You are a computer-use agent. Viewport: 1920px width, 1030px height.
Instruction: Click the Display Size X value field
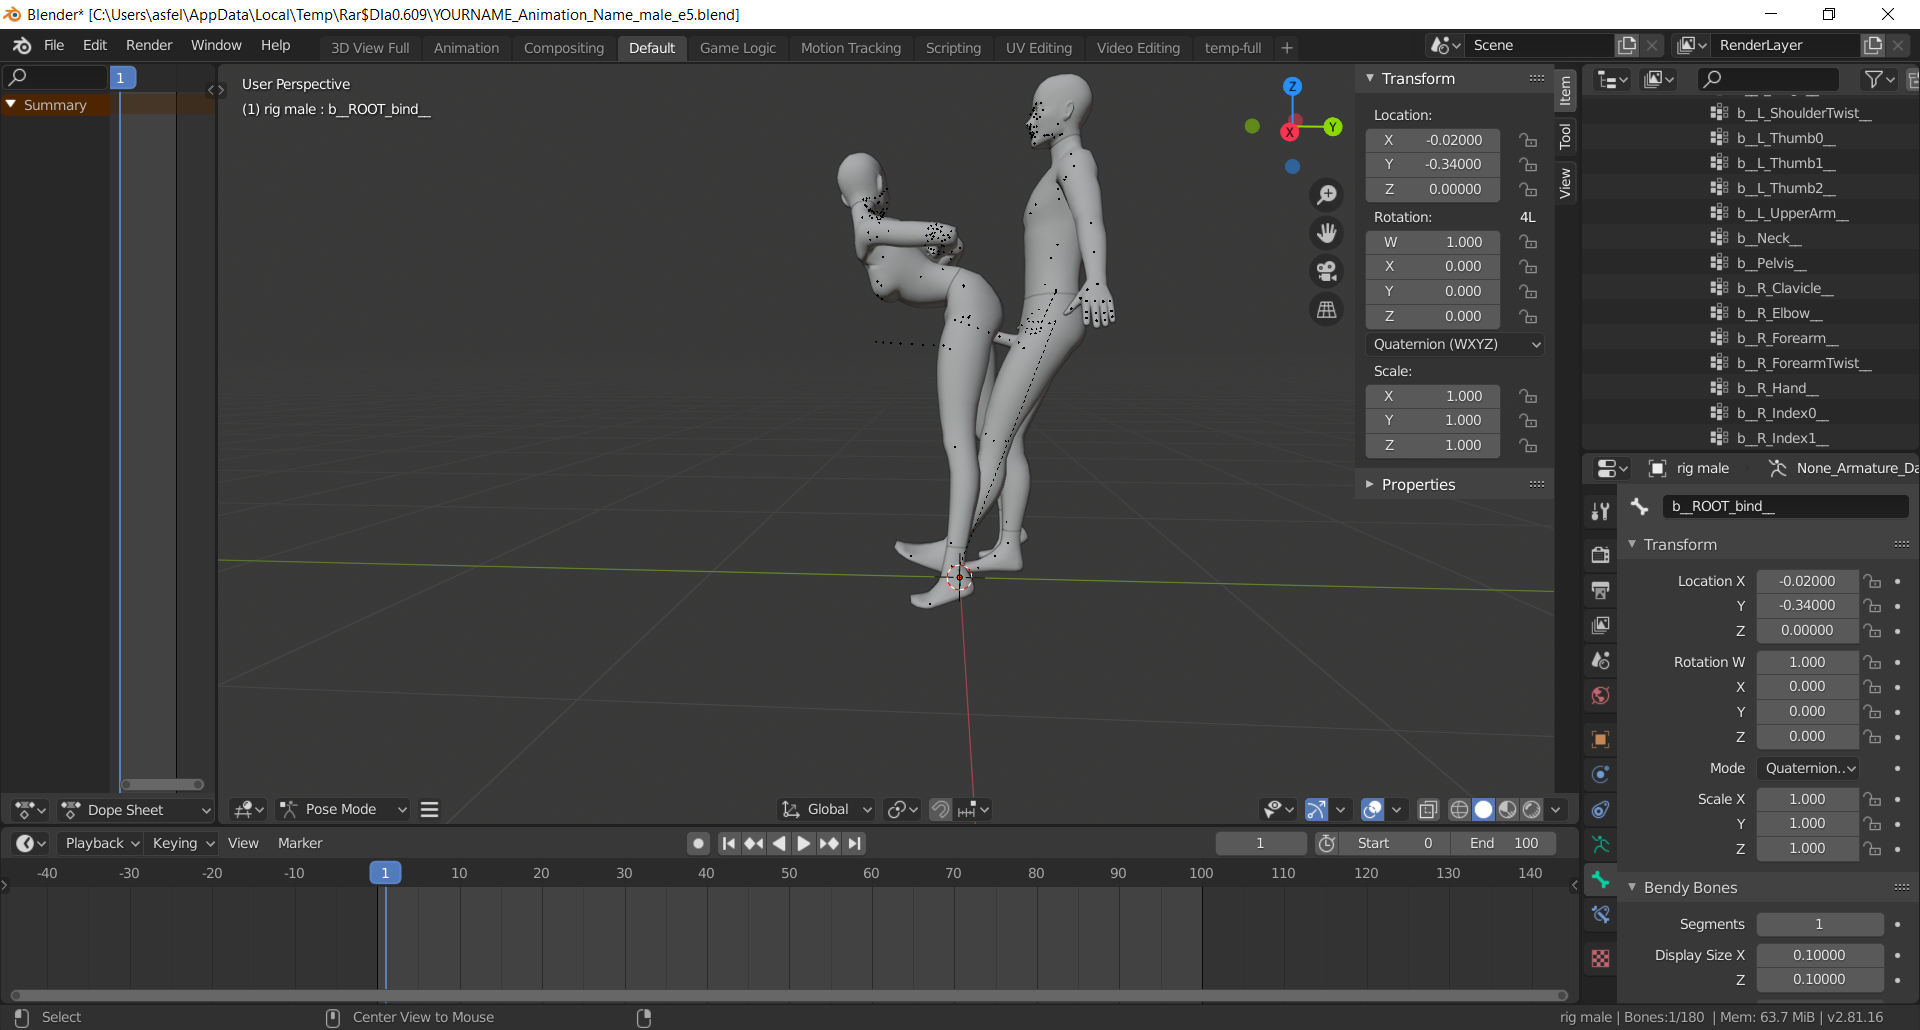(1819, 955)
